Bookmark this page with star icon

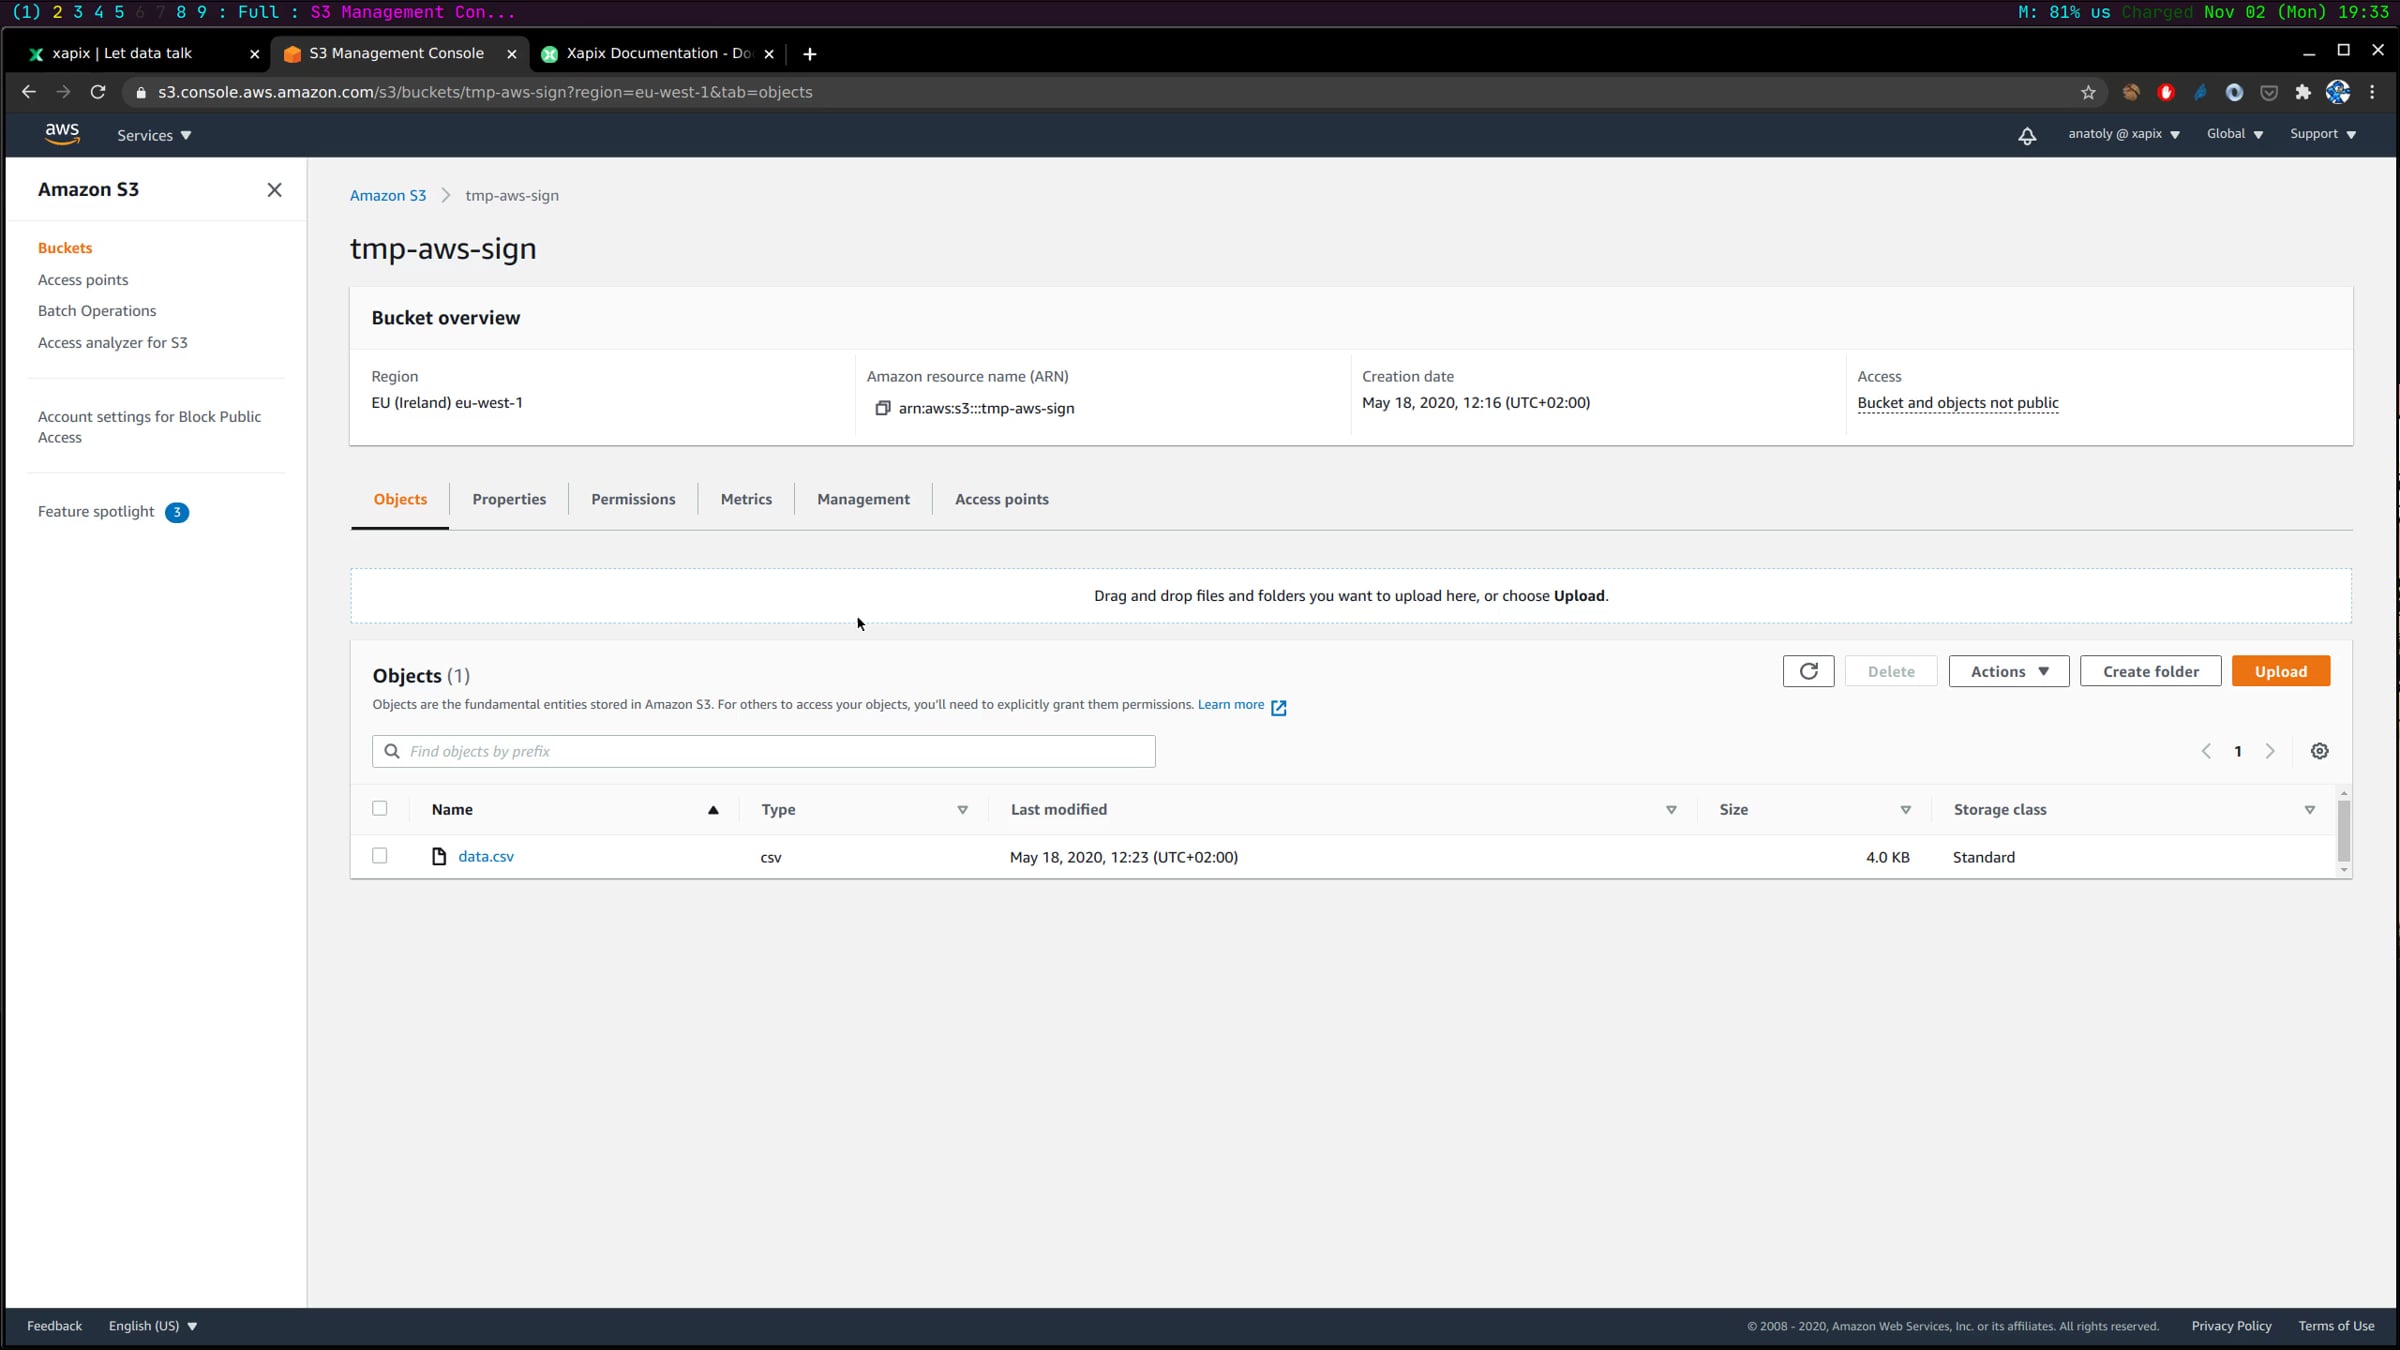coord(2088,92)
